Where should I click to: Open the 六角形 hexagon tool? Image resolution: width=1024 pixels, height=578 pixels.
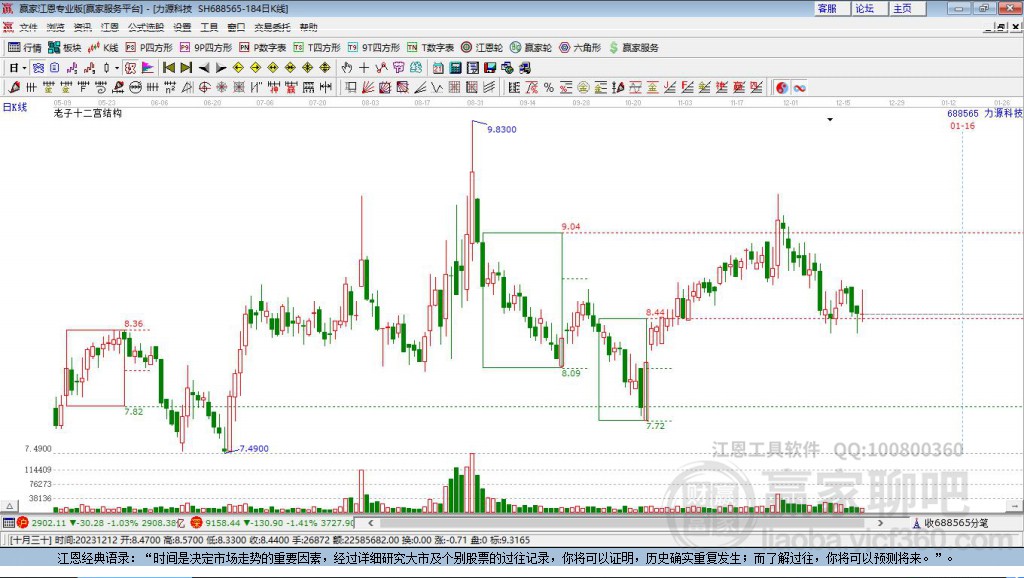pyautogui.click(x=580, y=48)
